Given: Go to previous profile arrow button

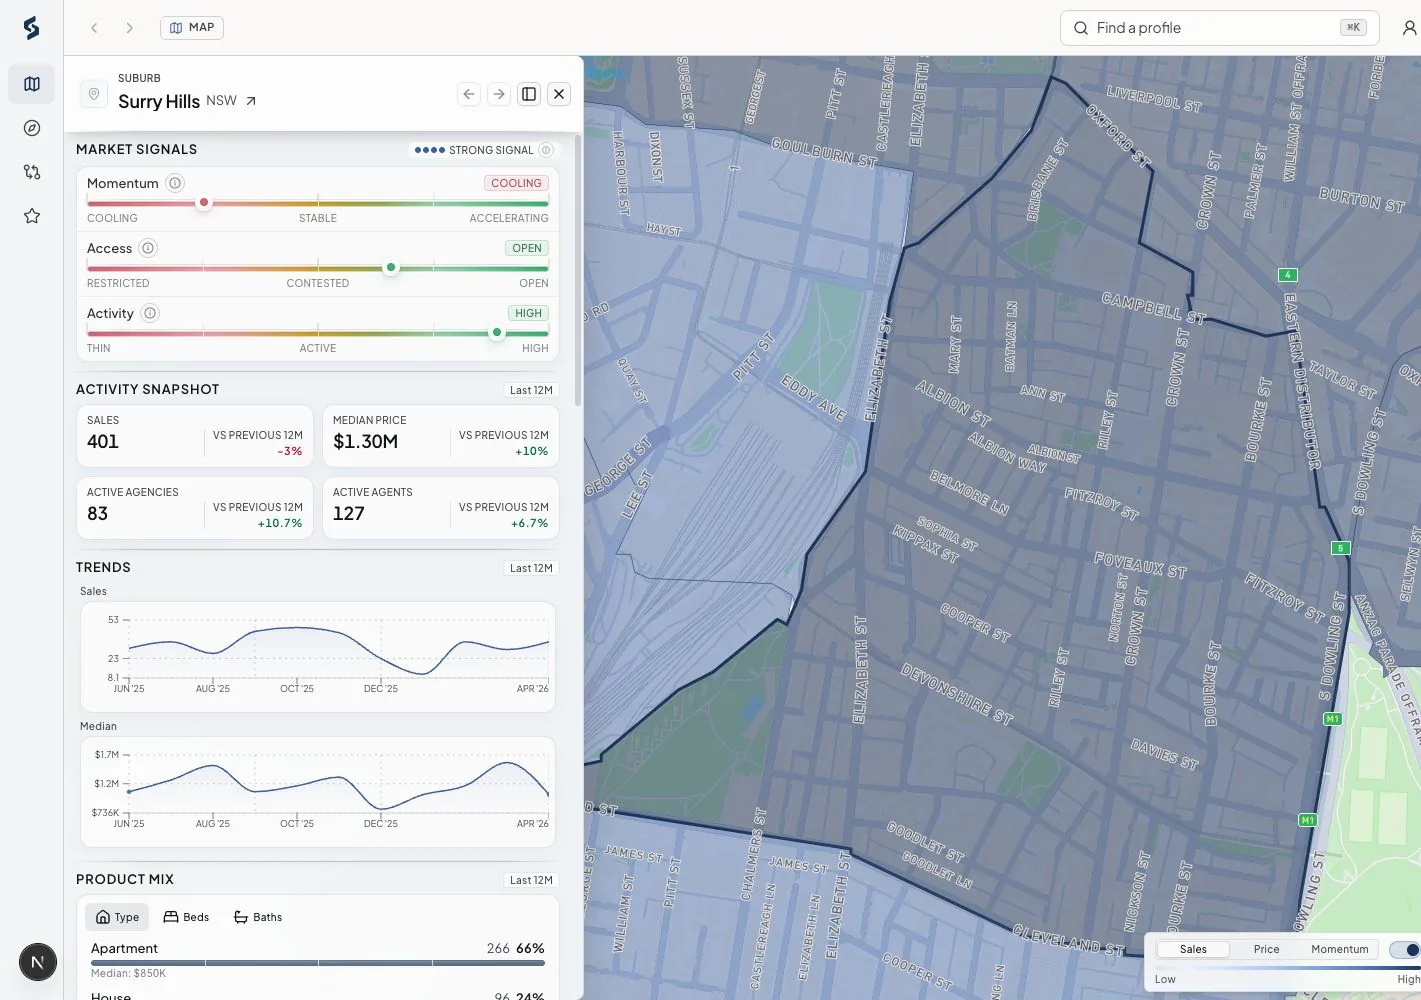Looking at the screenshot, I should 469,94.
